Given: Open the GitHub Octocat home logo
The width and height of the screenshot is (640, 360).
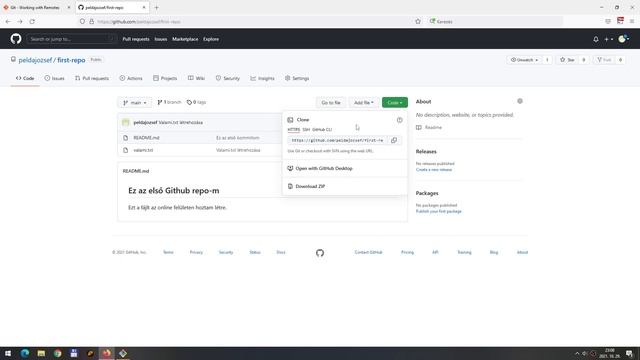Looking at the screenshot, I should click(x=16, y=39).
